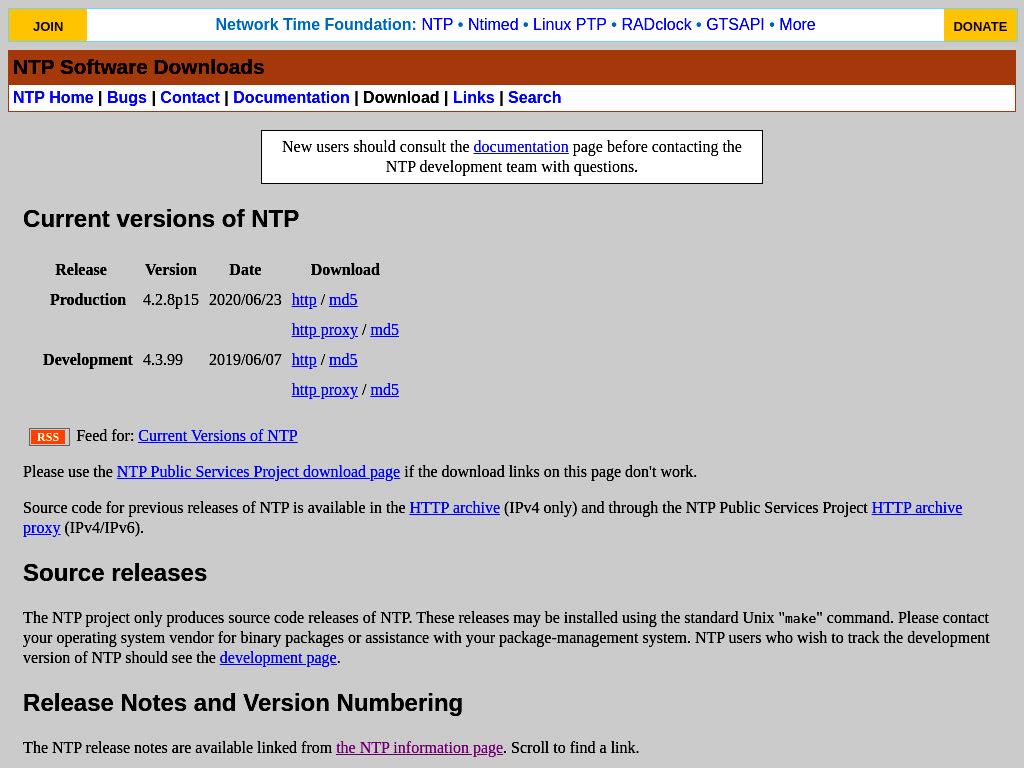The height and width of the screenshot is (768, 1024).
Task: Open the NTP information page link
Action: click(x=419, y=748)
